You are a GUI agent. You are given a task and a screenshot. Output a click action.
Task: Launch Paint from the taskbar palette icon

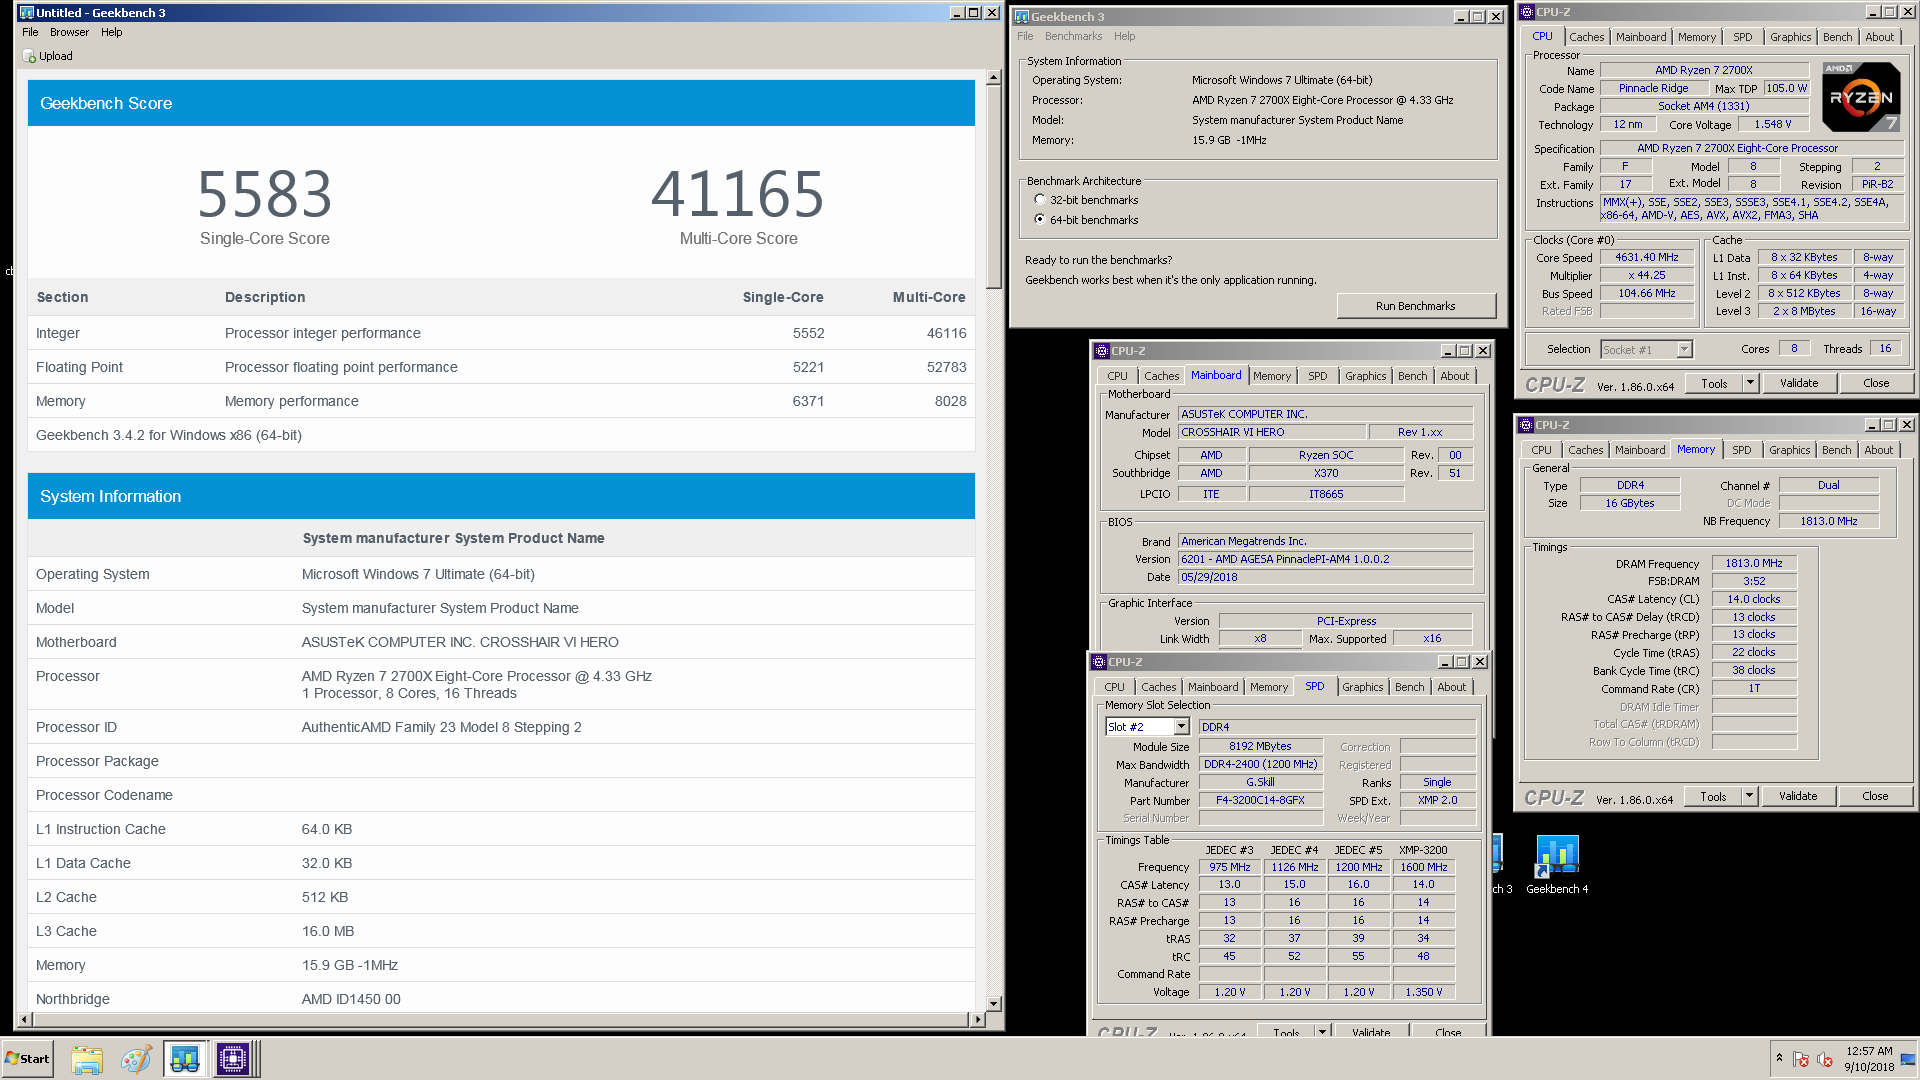pos(136,1059)
